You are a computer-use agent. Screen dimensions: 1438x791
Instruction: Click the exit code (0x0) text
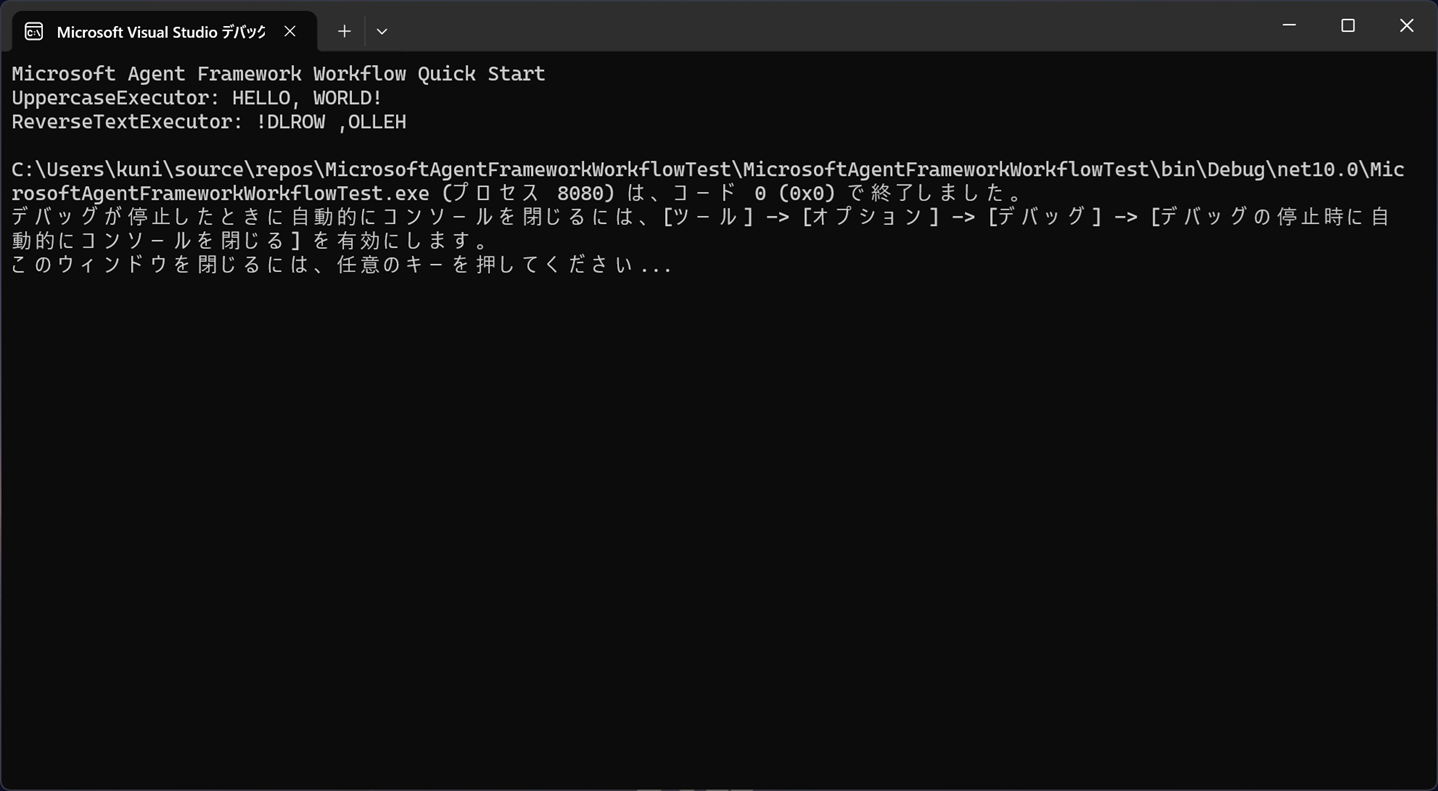coord(806,194)
